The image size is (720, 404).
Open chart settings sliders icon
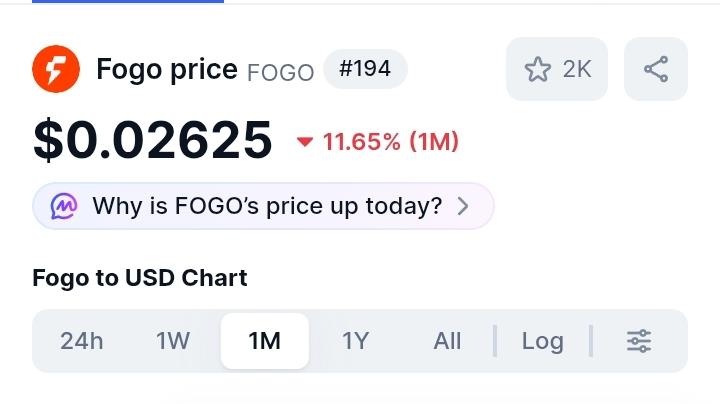coord(639,341)
